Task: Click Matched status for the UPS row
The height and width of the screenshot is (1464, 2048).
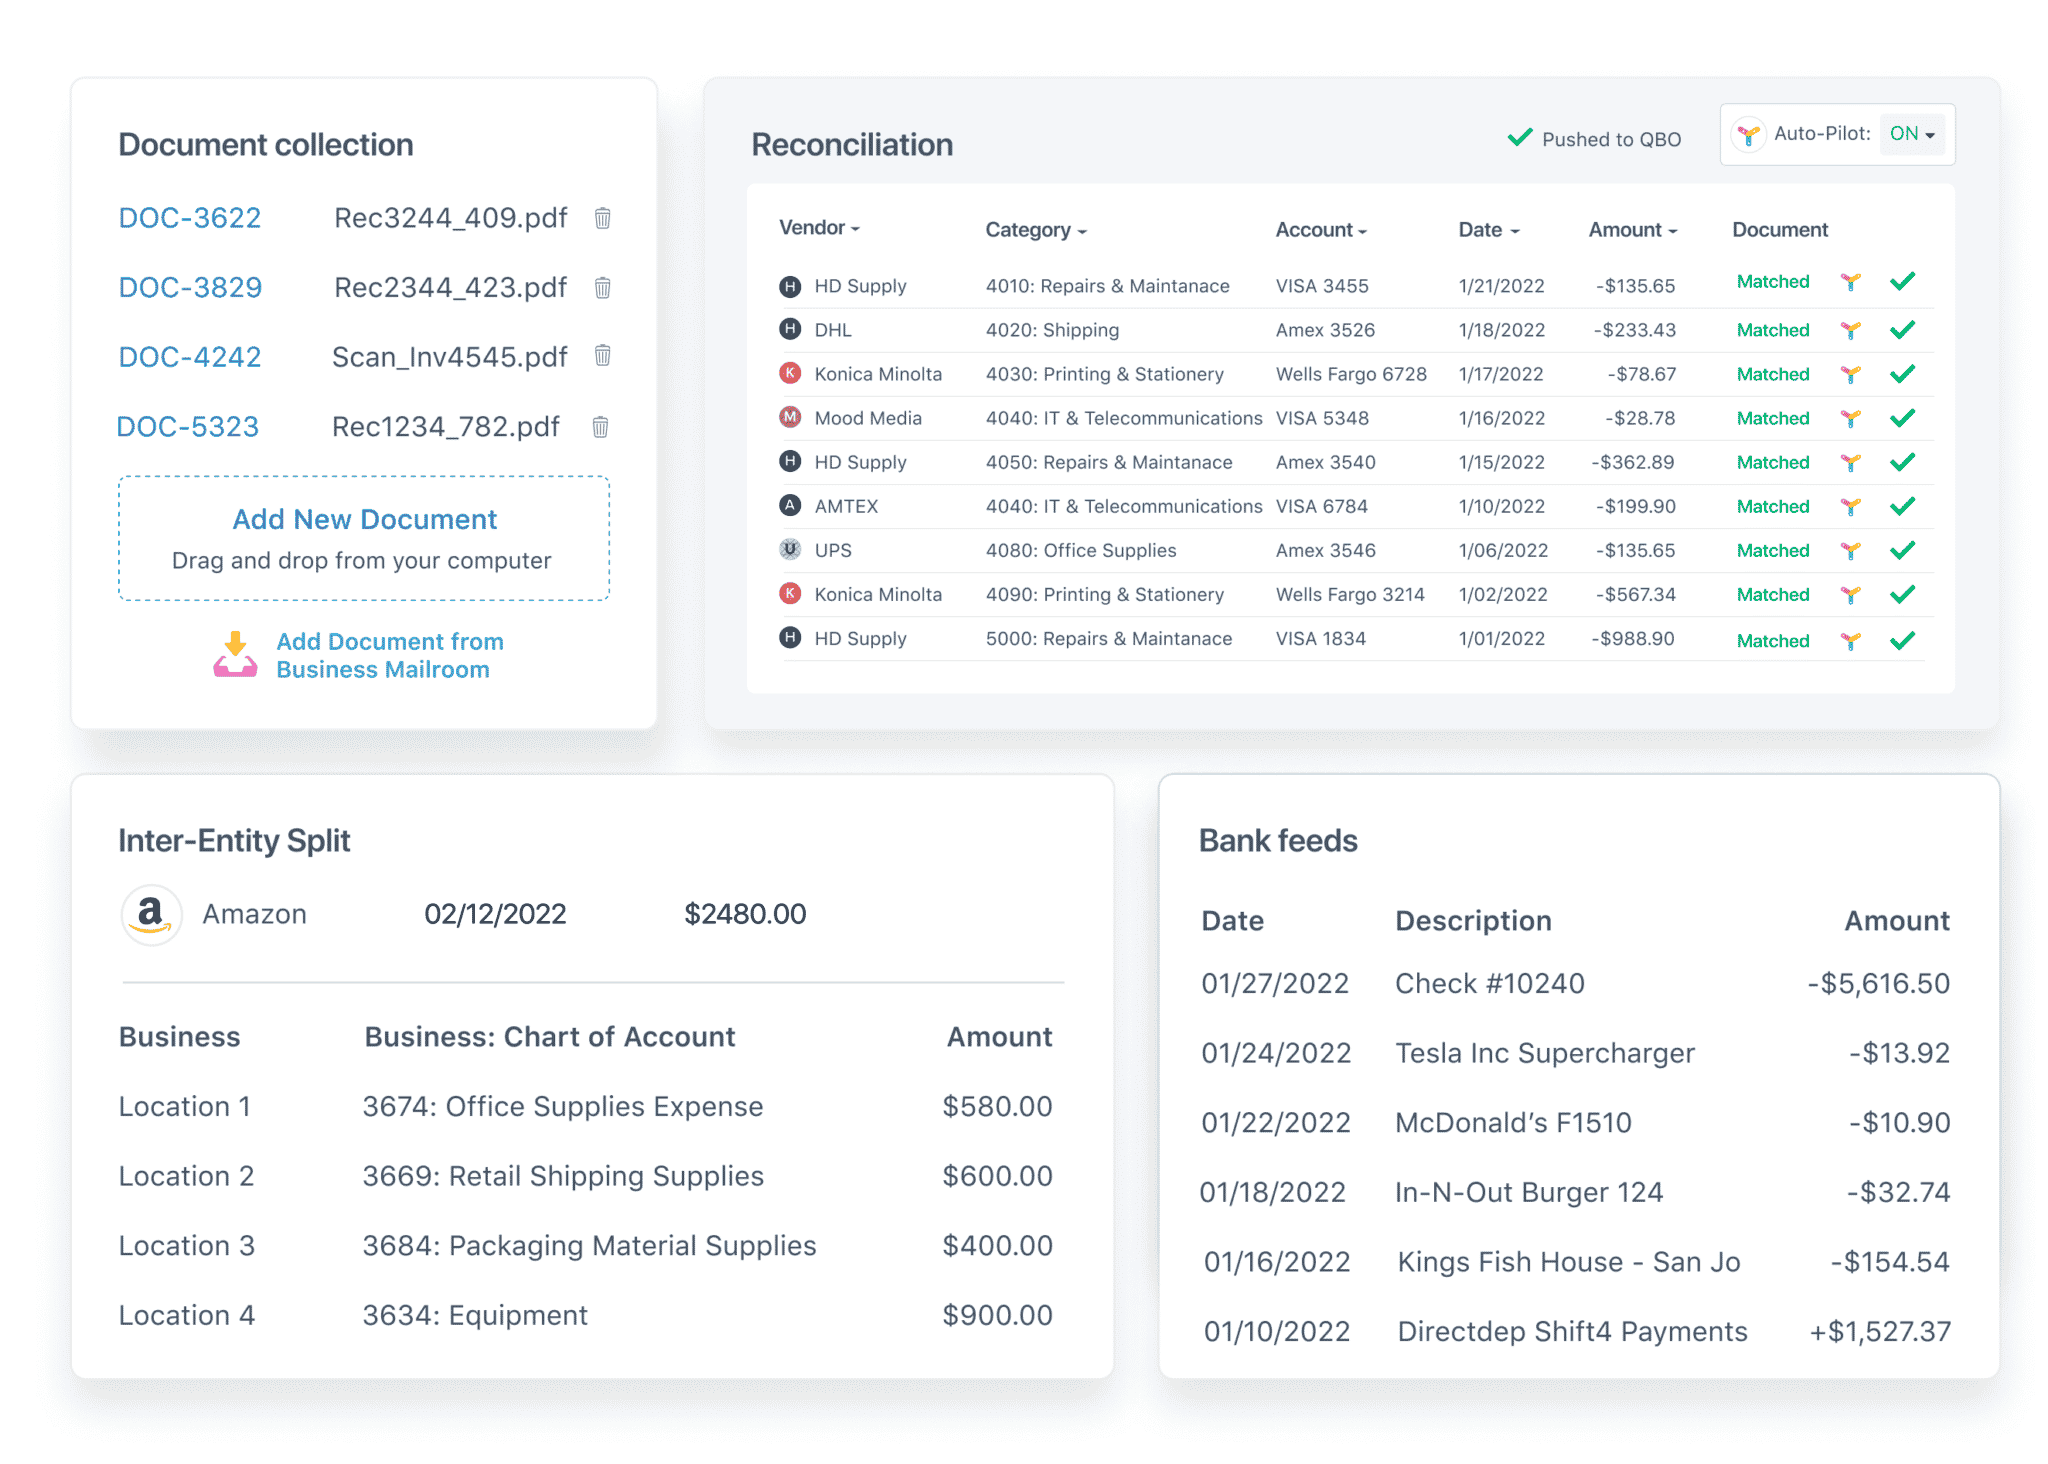Action: pyautogui.click(x=1773, y=550)
